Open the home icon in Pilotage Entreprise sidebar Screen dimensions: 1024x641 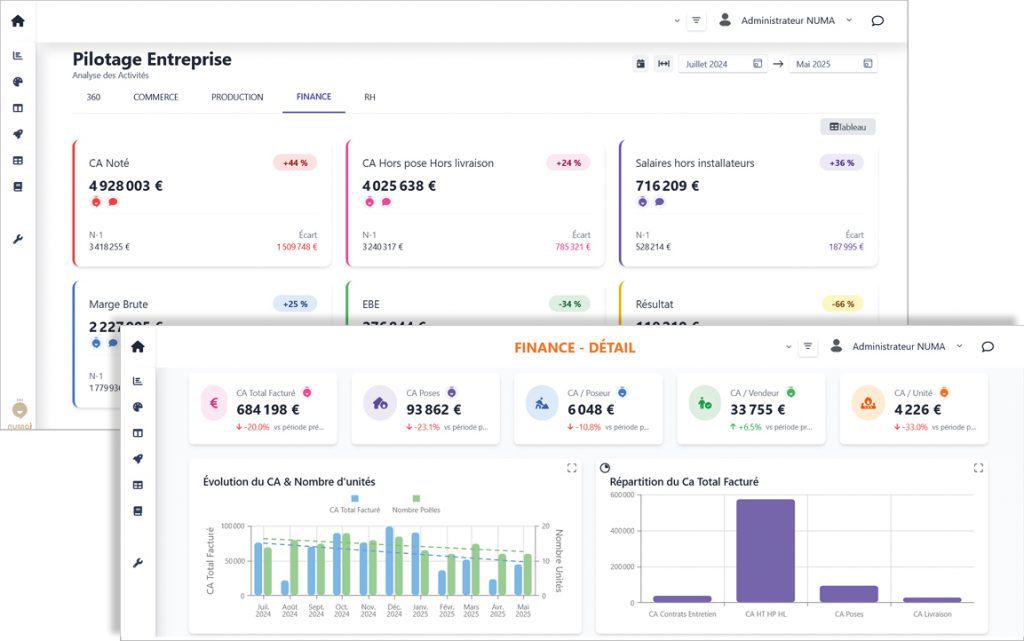pyautogui.click(x=17, y=21)
